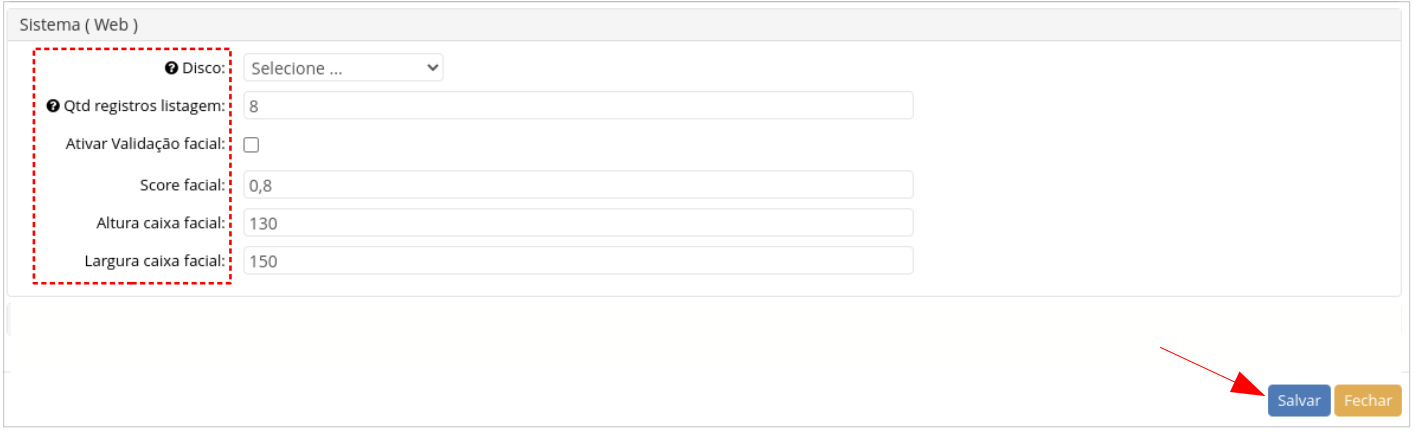
Task: Click the Score facial label
Action: [x=182, y=185]
